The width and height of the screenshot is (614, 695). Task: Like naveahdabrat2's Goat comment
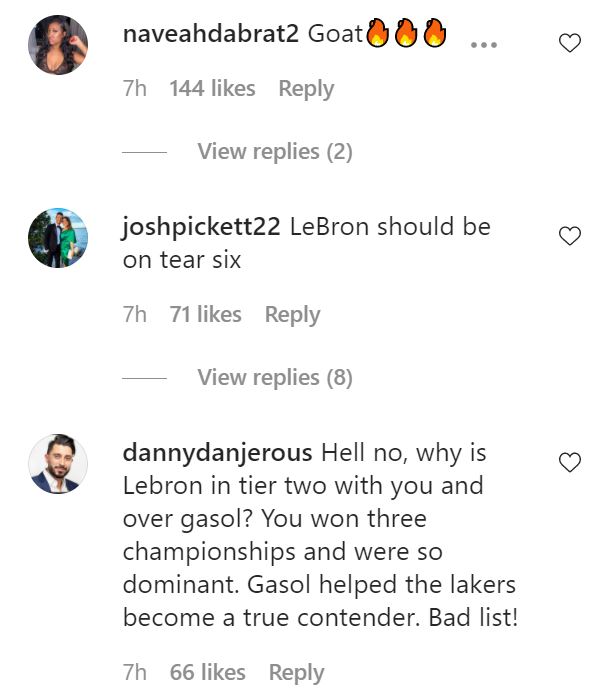(x=569, y=43)
